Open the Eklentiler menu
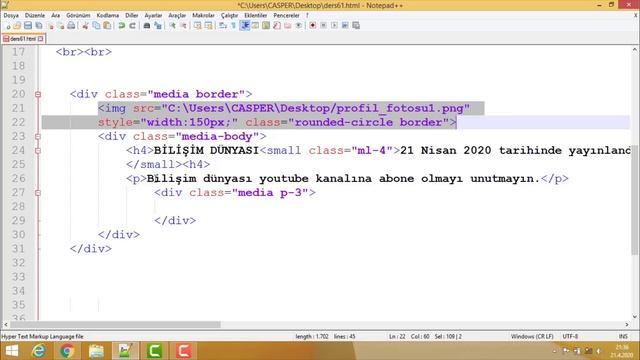Image resolution: width=640 pixels, height=360 pixels. [x=256, y=16]
